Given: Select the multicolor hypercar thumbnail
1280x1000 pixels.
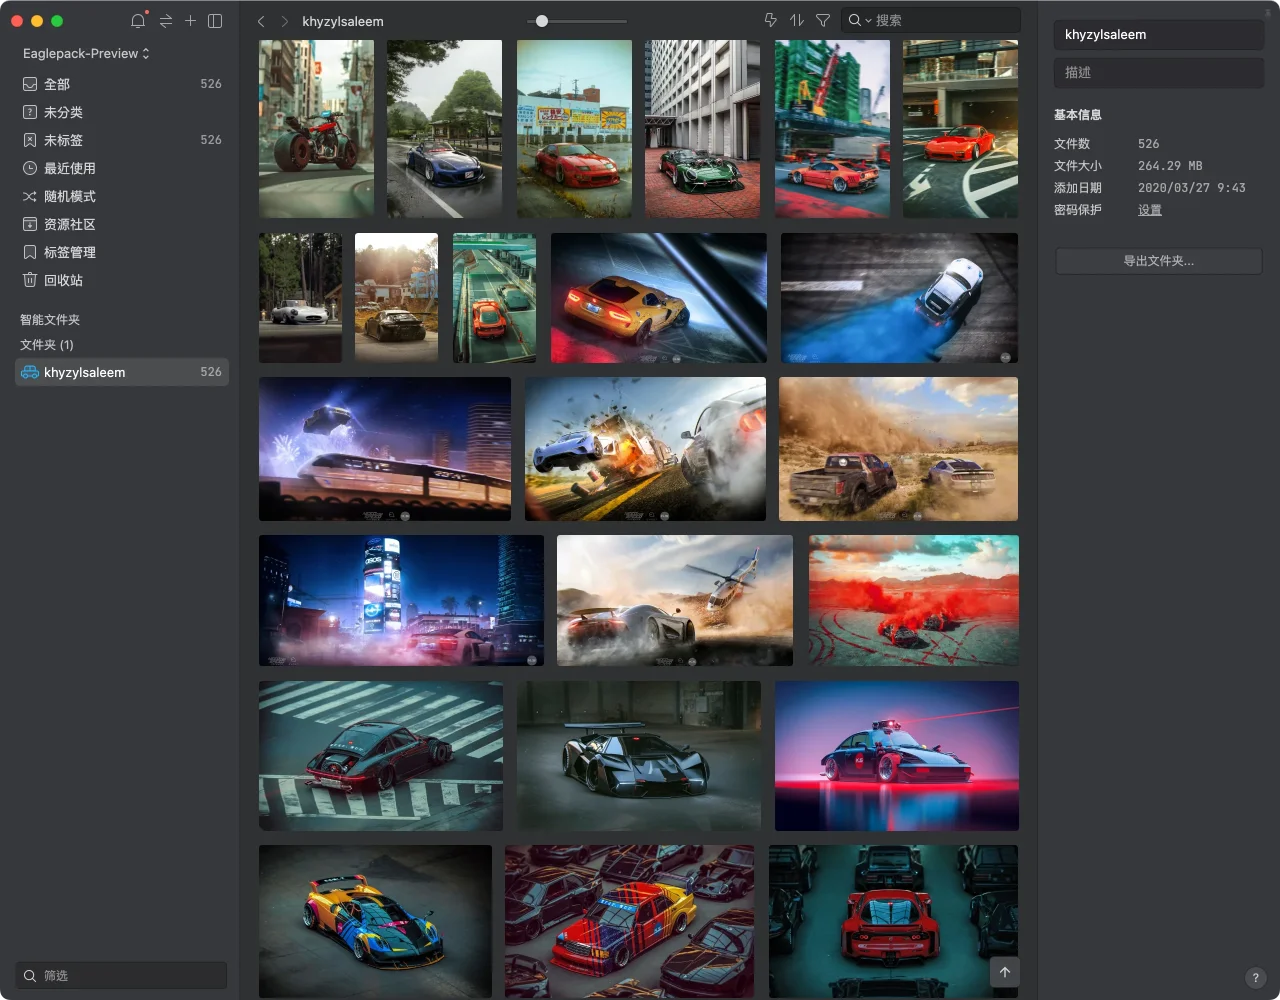Looking at the screenshot, I should coord(375,921).
